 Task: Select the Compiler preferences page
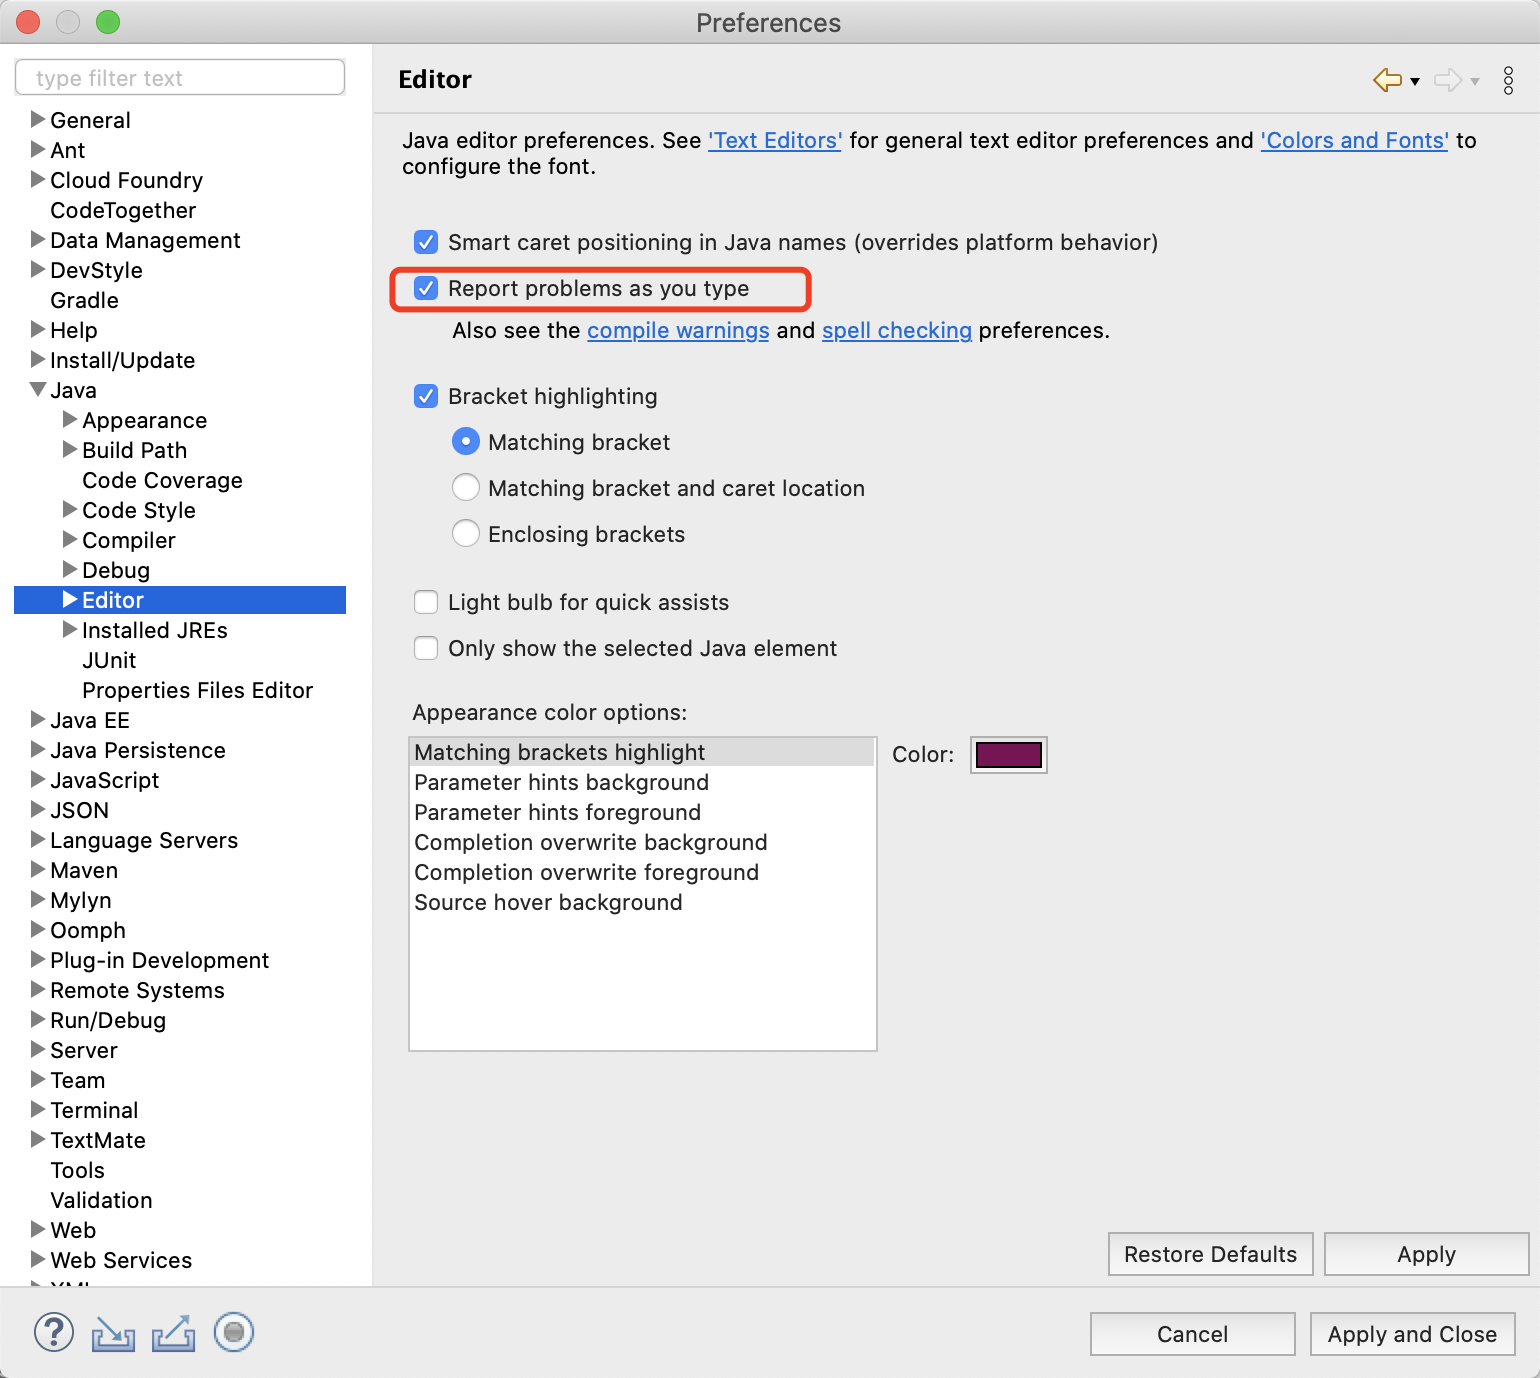click(x=129, y=540)
